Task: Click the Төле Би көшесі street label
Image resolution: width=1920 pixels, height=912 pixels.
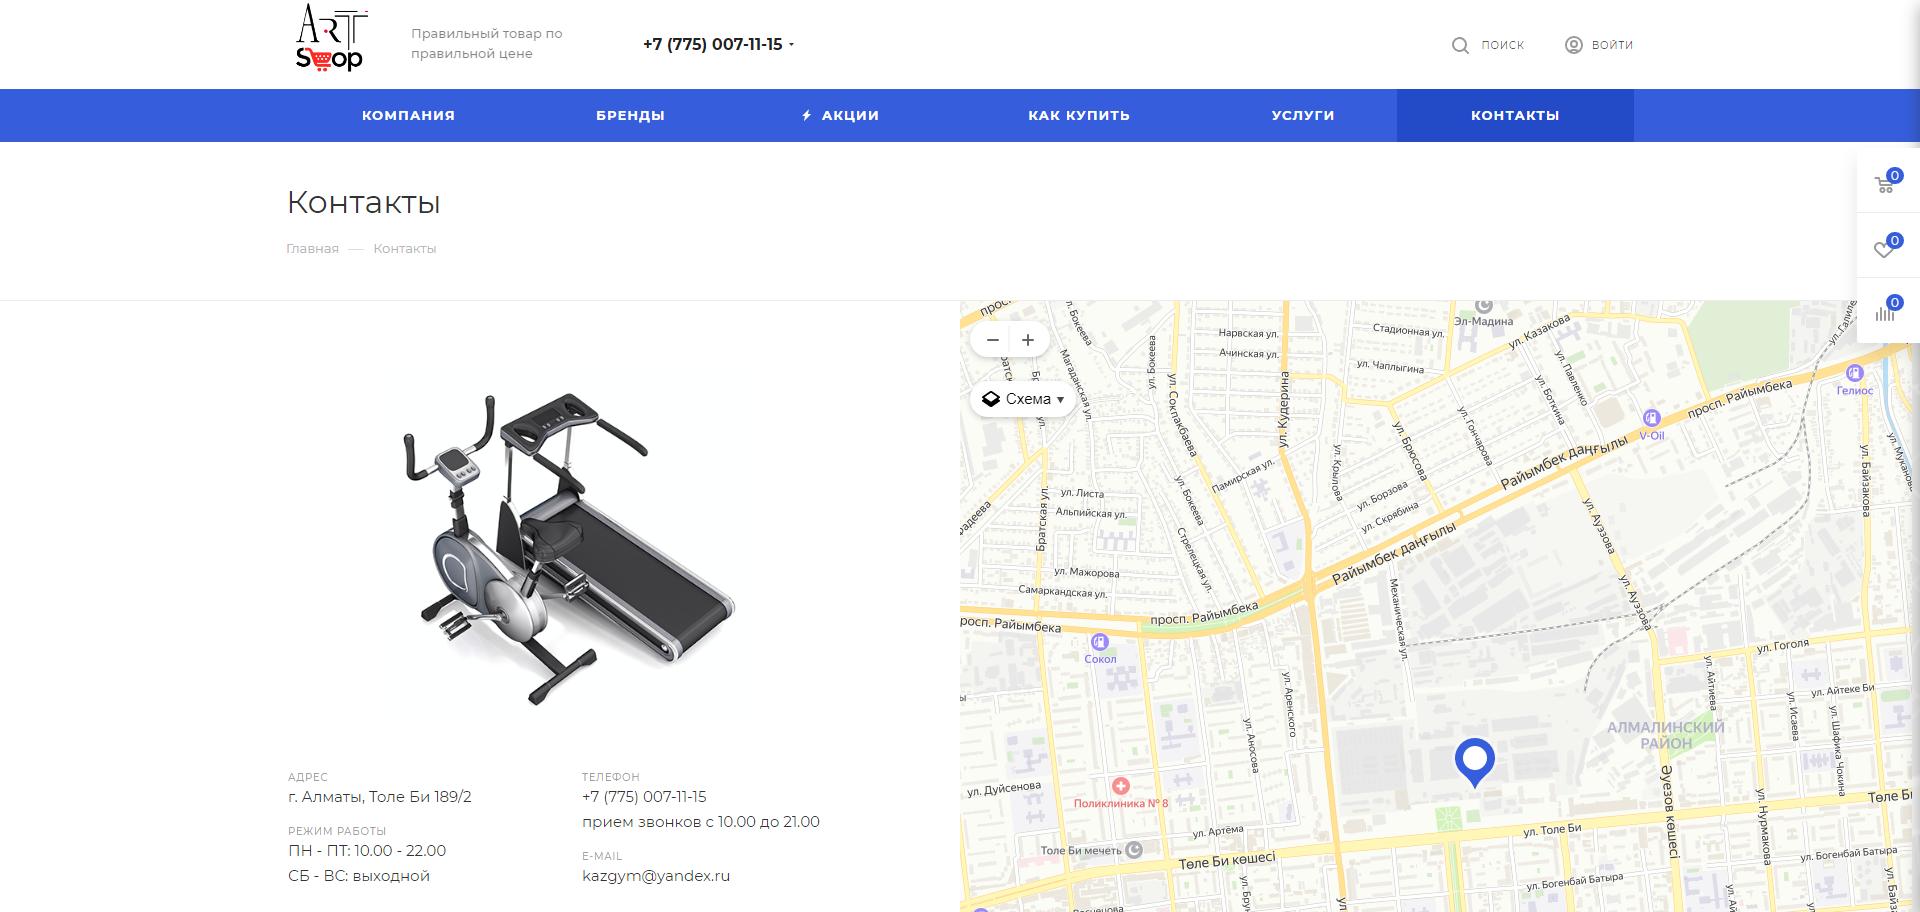Action: point(1227,861)
